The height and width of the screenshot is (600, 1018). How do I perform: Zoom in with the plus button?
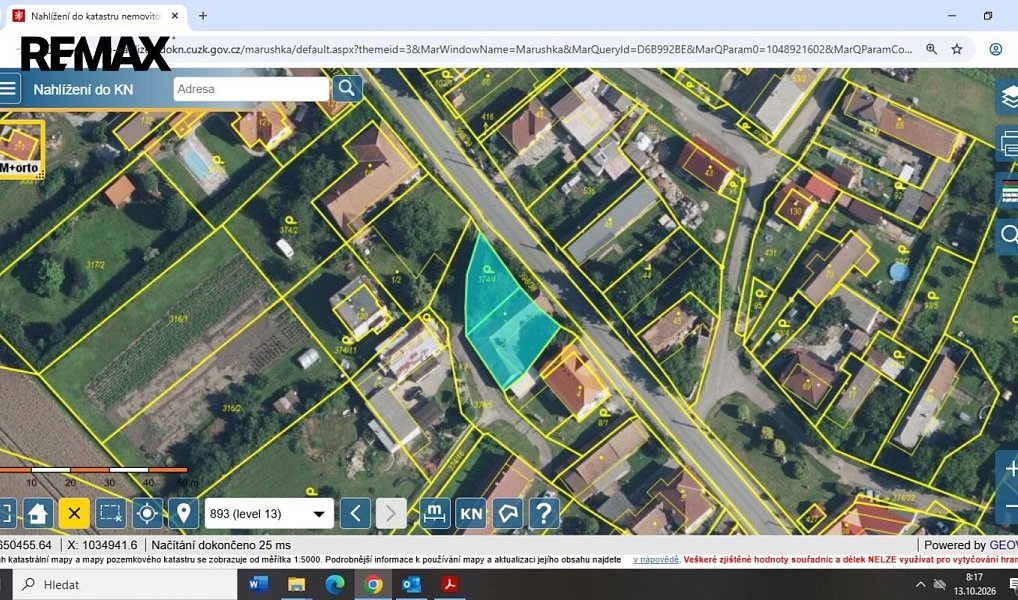[x=1010, y=469]
